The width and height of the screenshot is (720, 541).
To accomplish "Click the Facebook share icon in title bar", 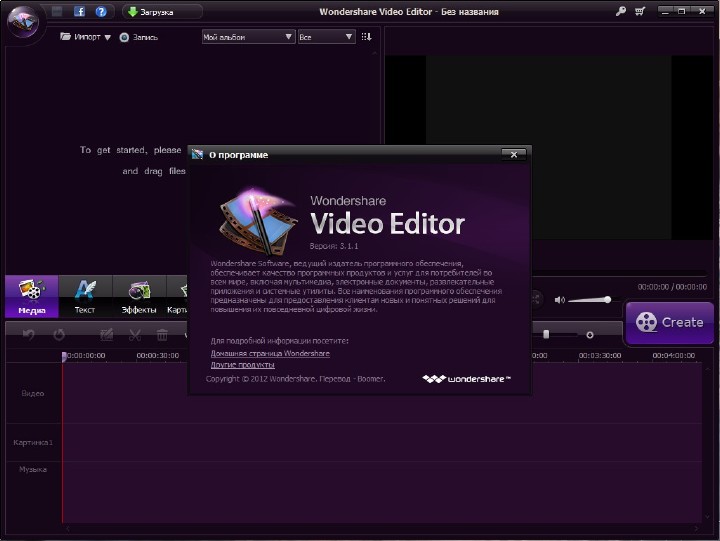I will coord(80,12).
